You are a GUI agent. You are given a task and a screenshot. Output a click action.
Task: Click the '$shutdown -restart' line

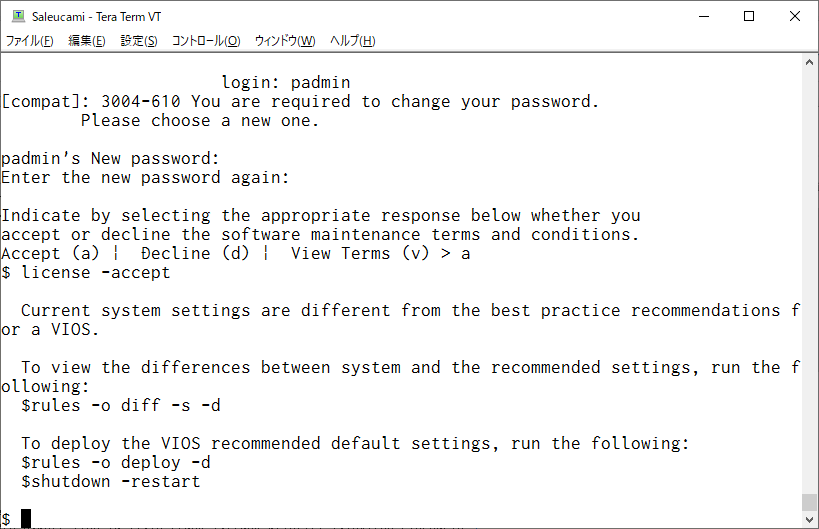(x=110, y=481)
